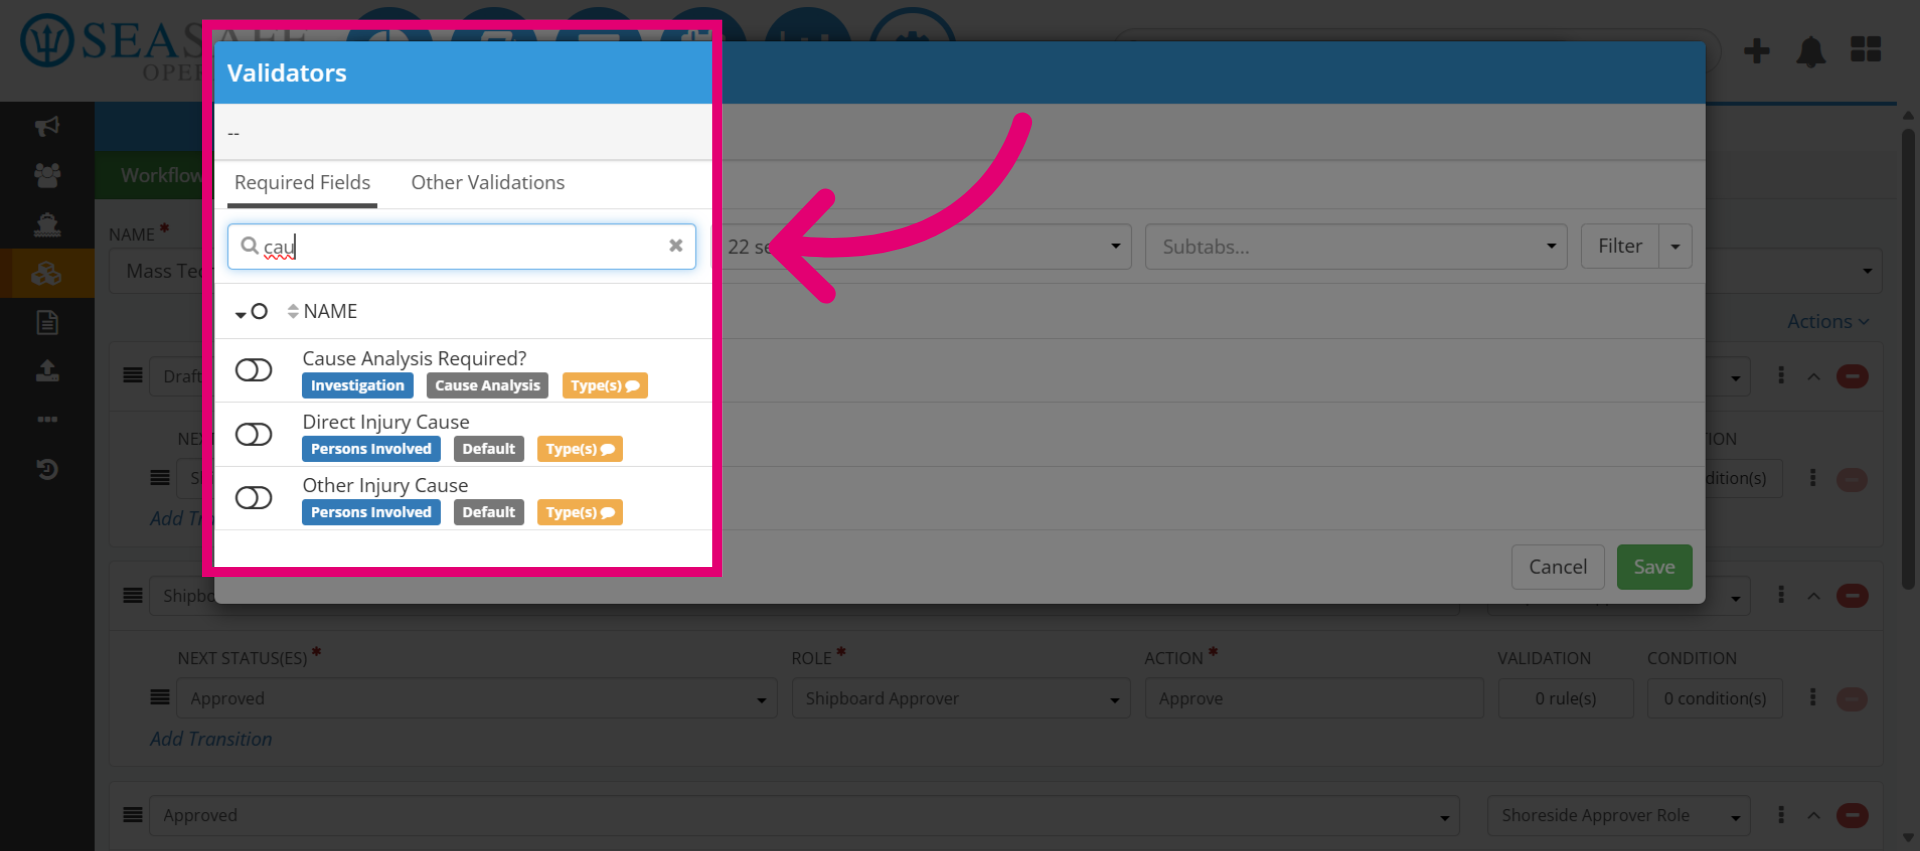Collapse the Shipboard status section chevron
1920x851 pixels.
(1813, 595)
